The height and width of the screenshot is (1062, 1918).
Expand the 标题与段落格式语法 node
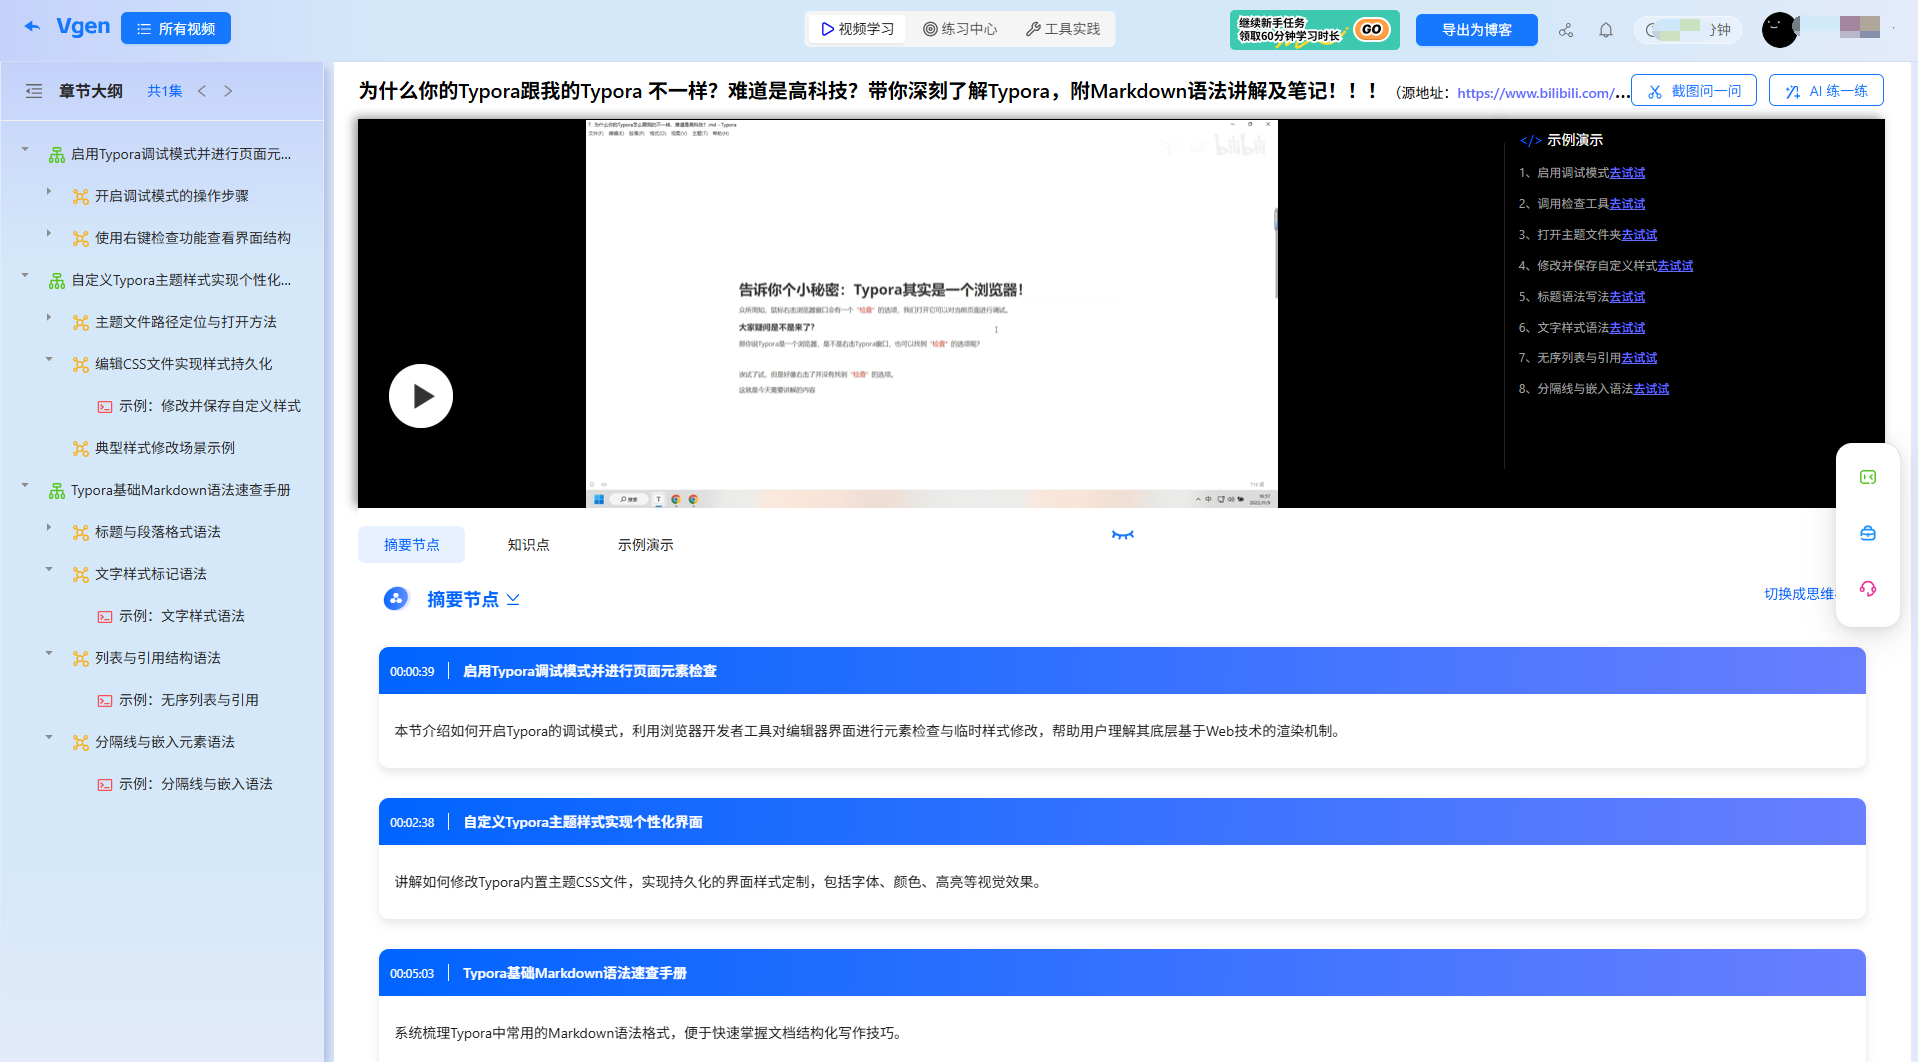(49, 527)
